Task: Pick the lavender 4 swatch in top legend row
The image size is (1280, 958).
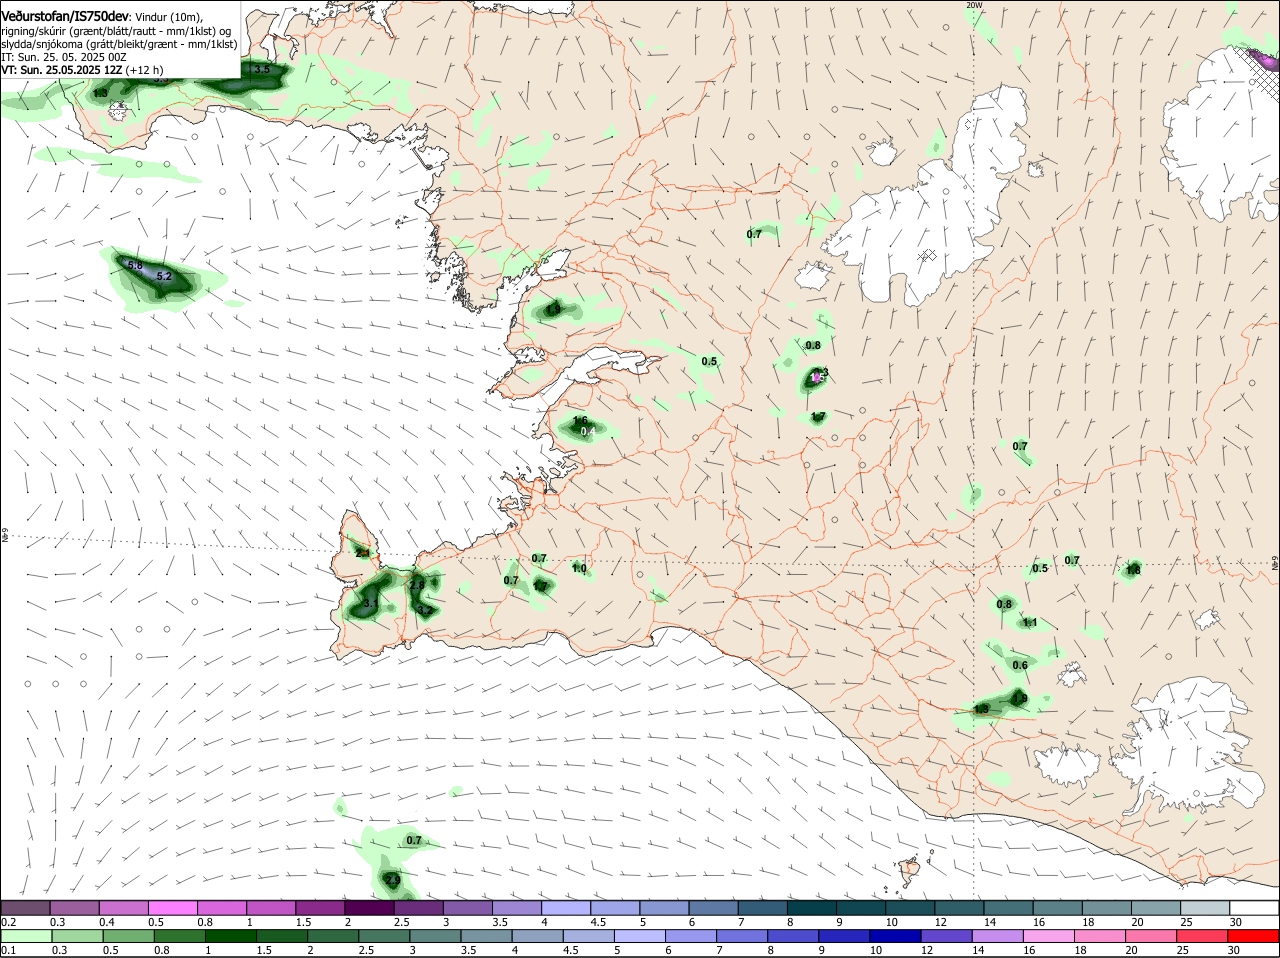Action: pyautogui.click(x=566, y=907)
